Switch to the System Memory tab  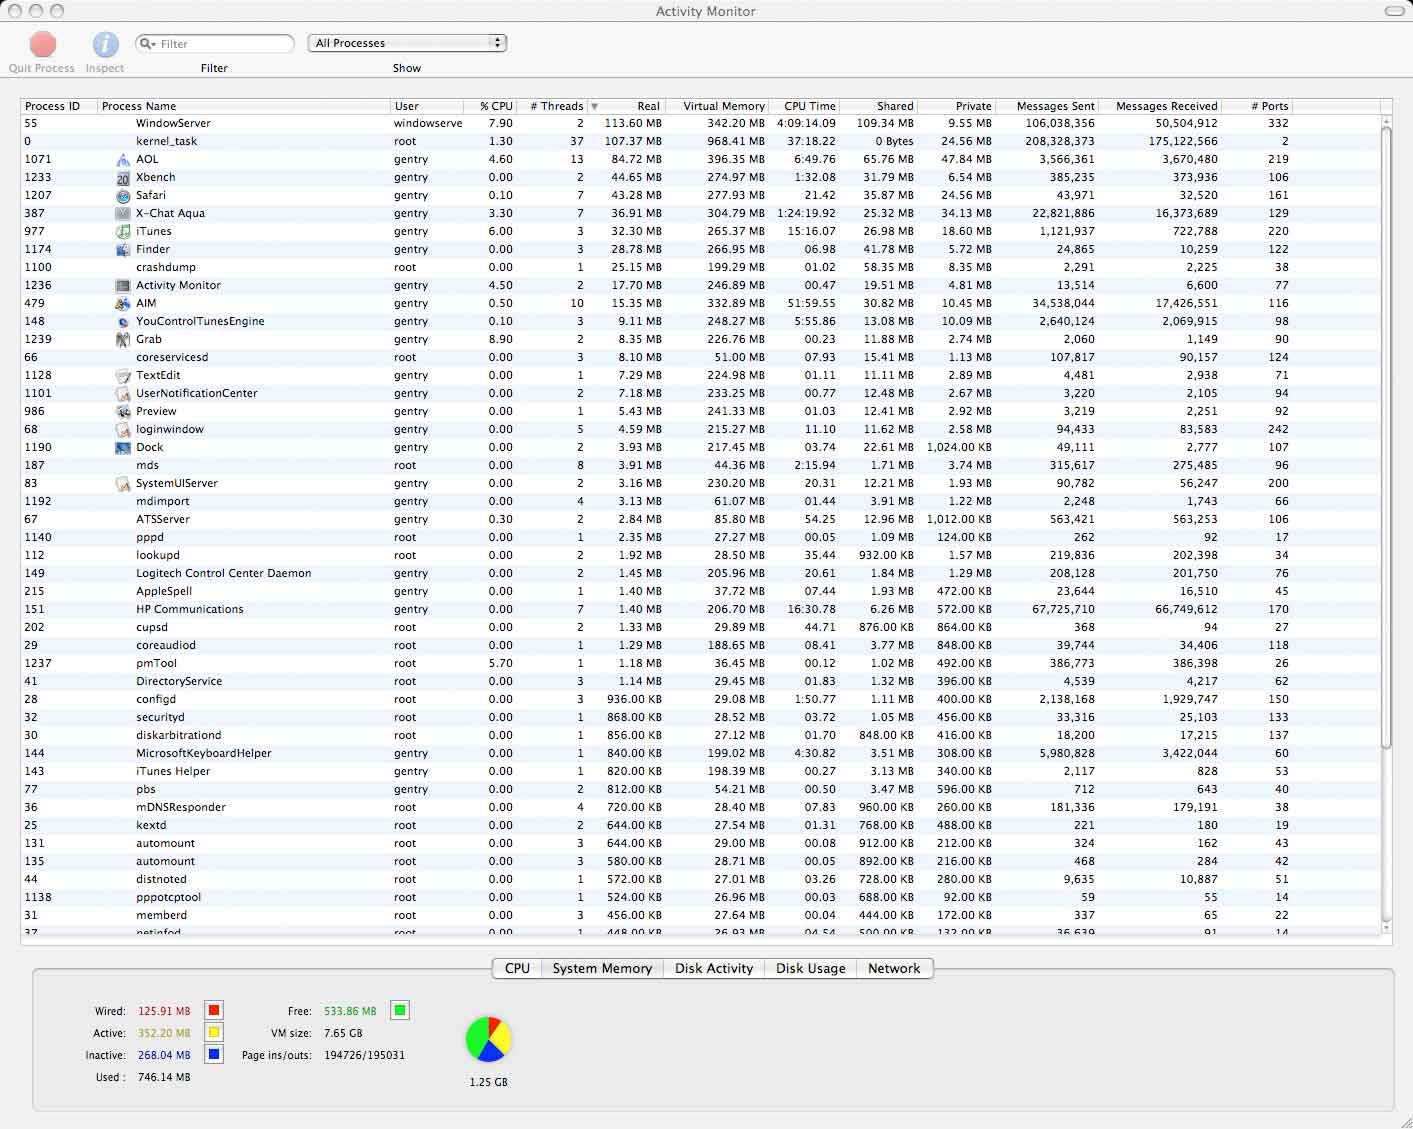pyautogui.click(x=602, y=968)
